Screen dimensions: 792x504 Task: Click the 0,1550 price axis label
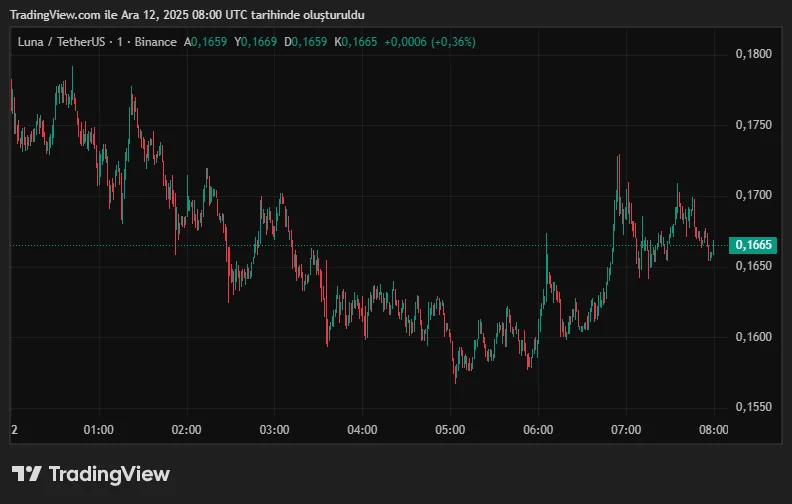coord(753,408)
